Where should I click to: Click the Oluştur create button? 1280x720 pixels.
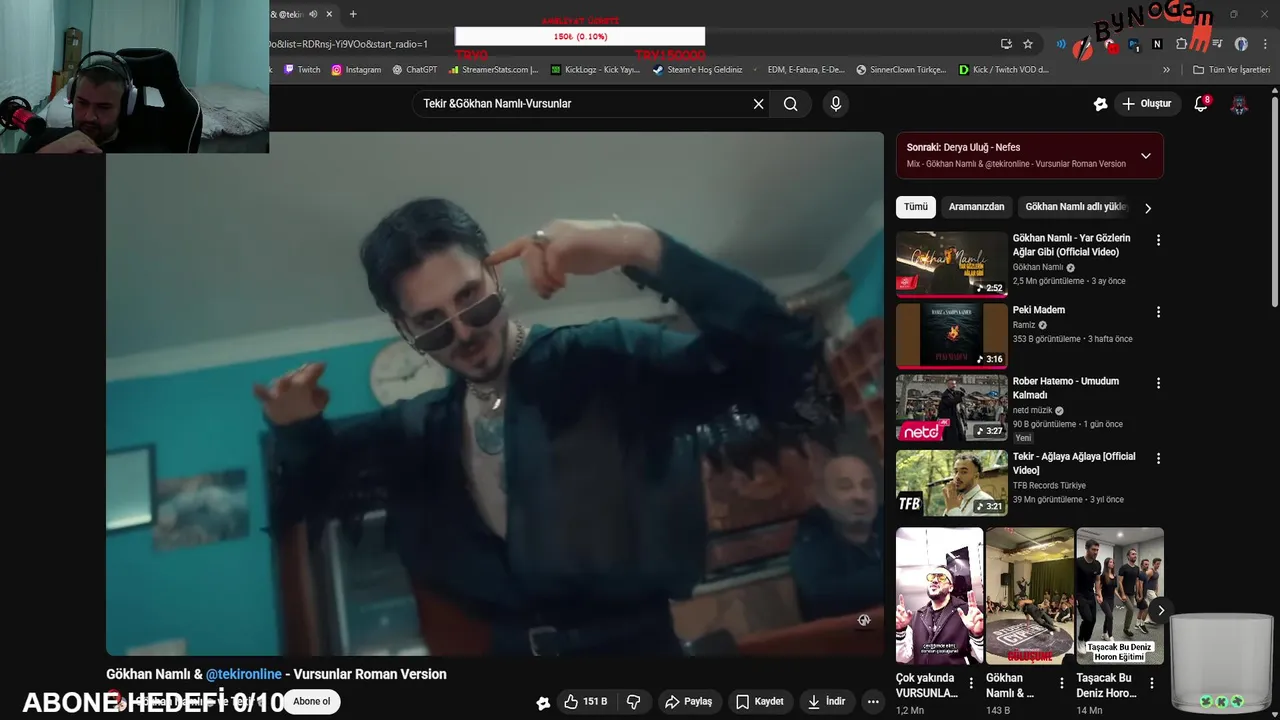(1146, 104)
